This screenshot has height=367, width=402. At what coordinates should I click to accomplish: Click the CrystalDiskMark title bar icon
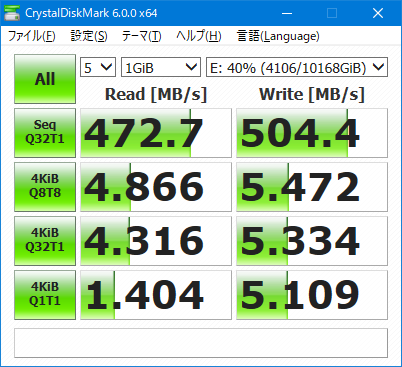[12, 13]
